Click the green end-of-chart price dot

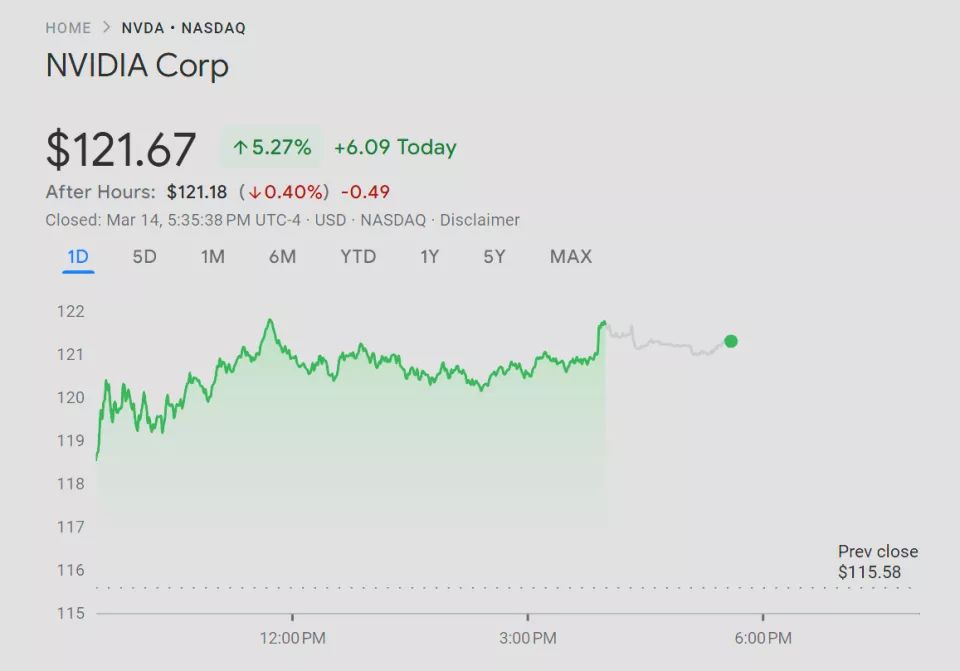tap(731, 341)
